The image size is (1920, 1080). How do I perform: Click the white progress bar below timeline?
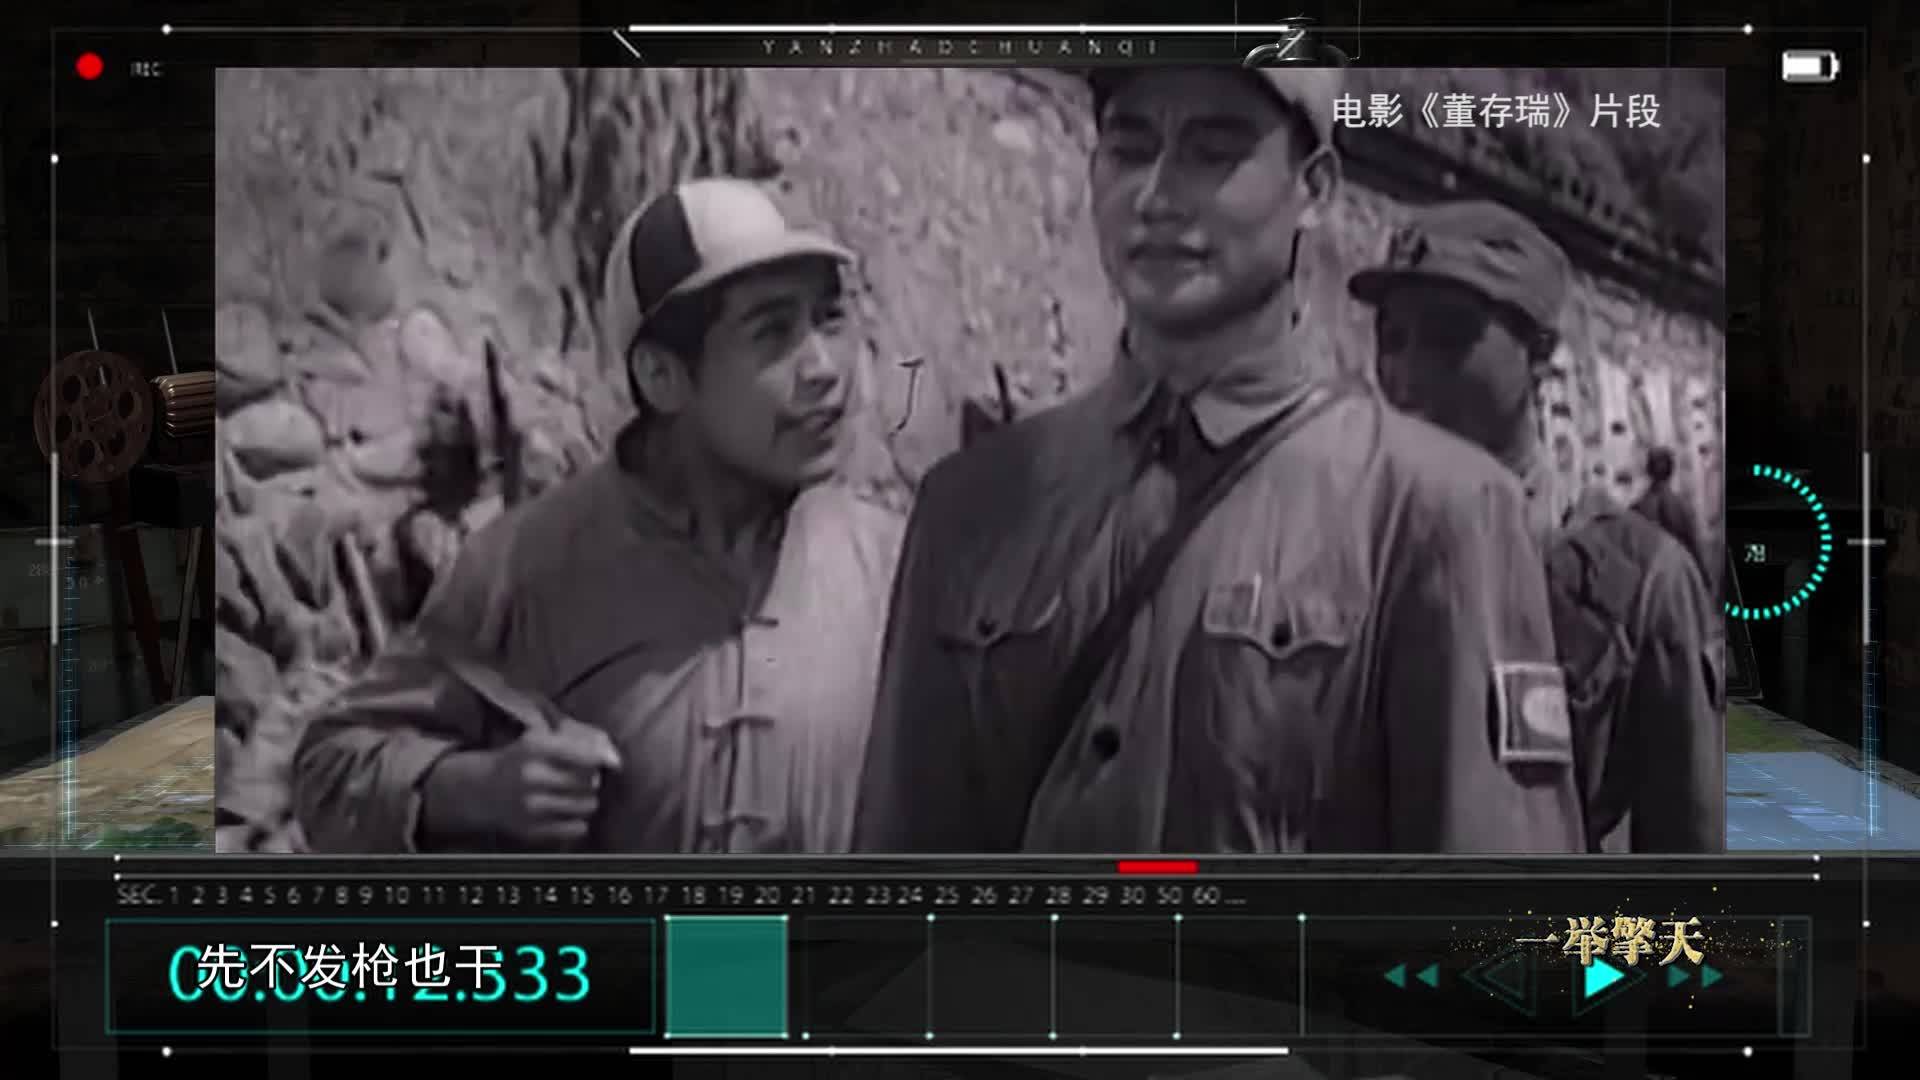coord(958,1051)
